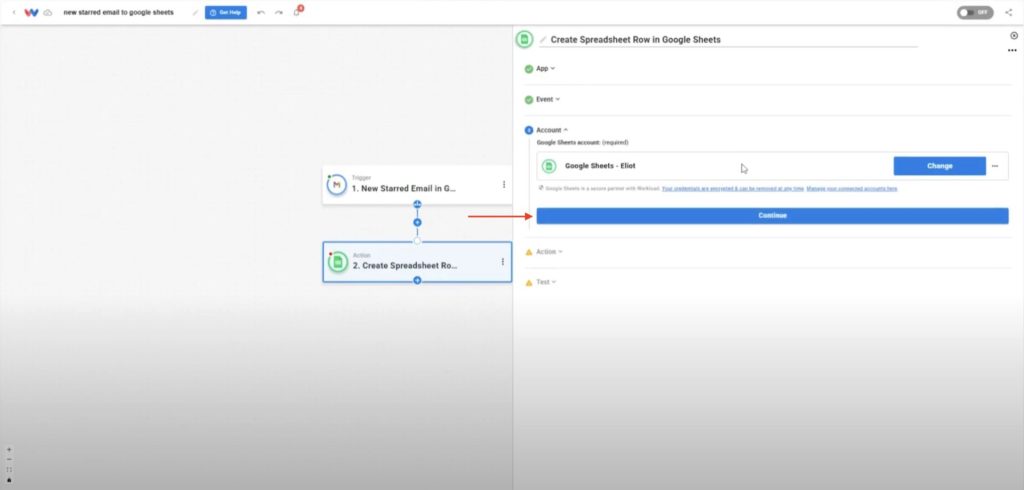
Task: Open 'Manage your connected accounts here' link
Action: pyautogui.click(x=852, y=189)
